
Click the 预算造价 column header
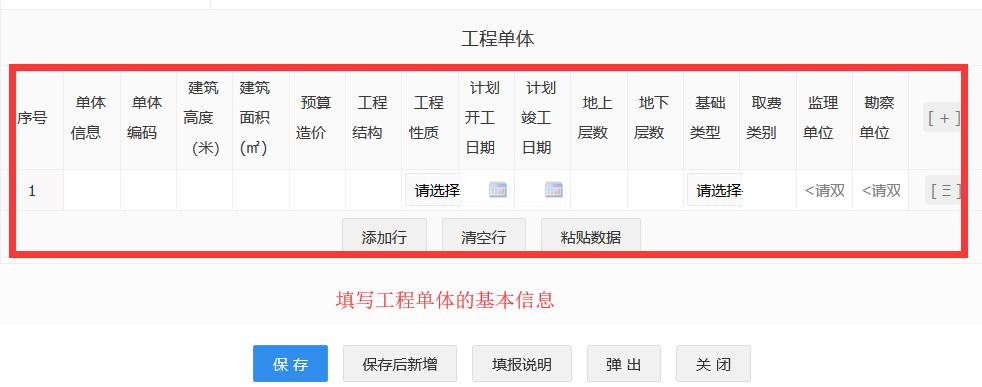pos(317,118)
